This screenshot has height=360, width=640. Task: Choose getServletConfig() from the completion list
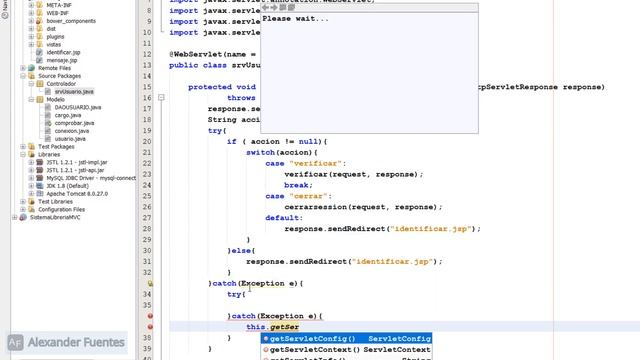[x=347, y=338]
